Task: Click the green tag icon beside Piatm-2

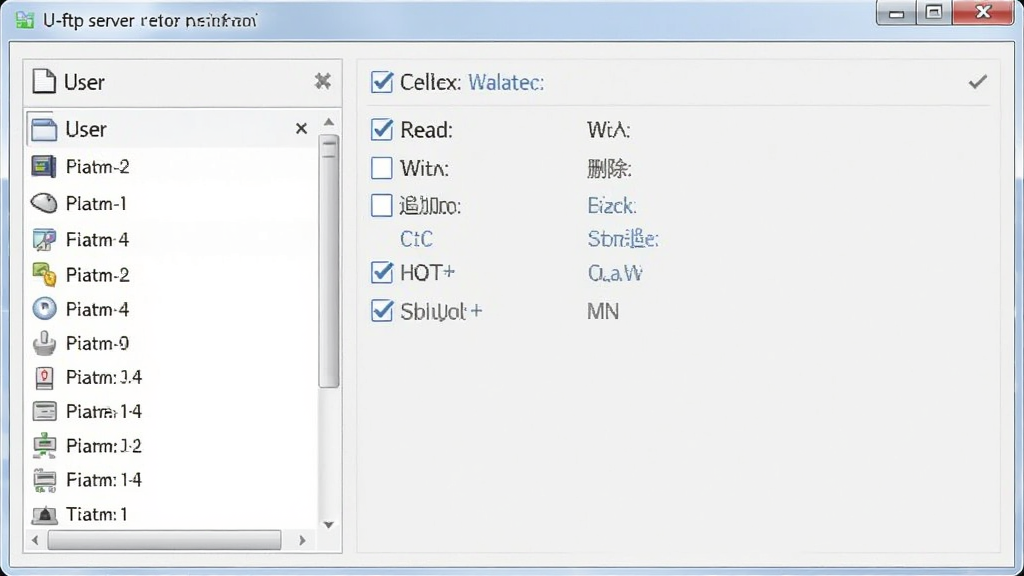Action: tap(44, 274)
